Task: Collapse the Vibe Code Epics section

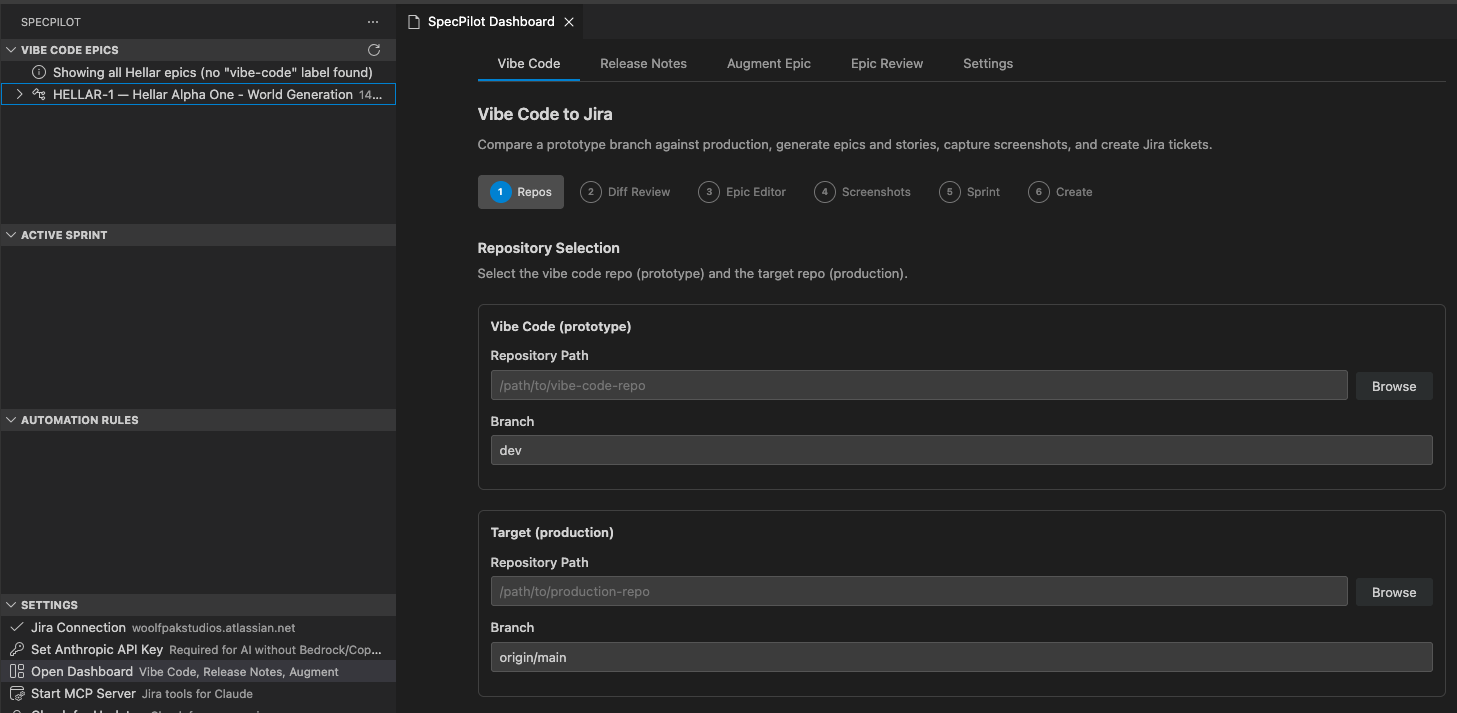Action: tap(12, 50)
